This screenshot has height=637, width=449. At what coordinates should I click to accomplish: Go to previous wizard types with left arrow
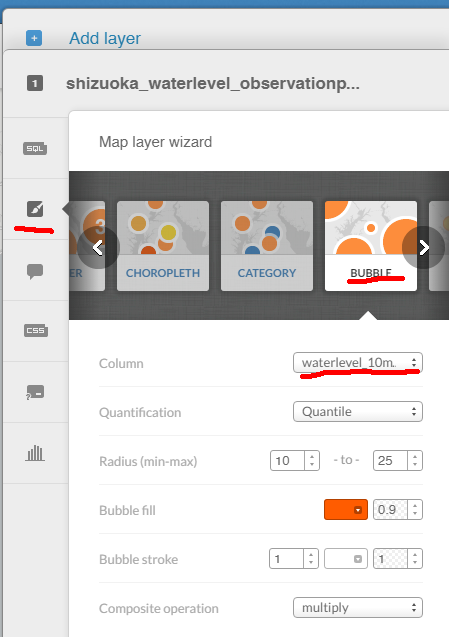click(98, 247)
